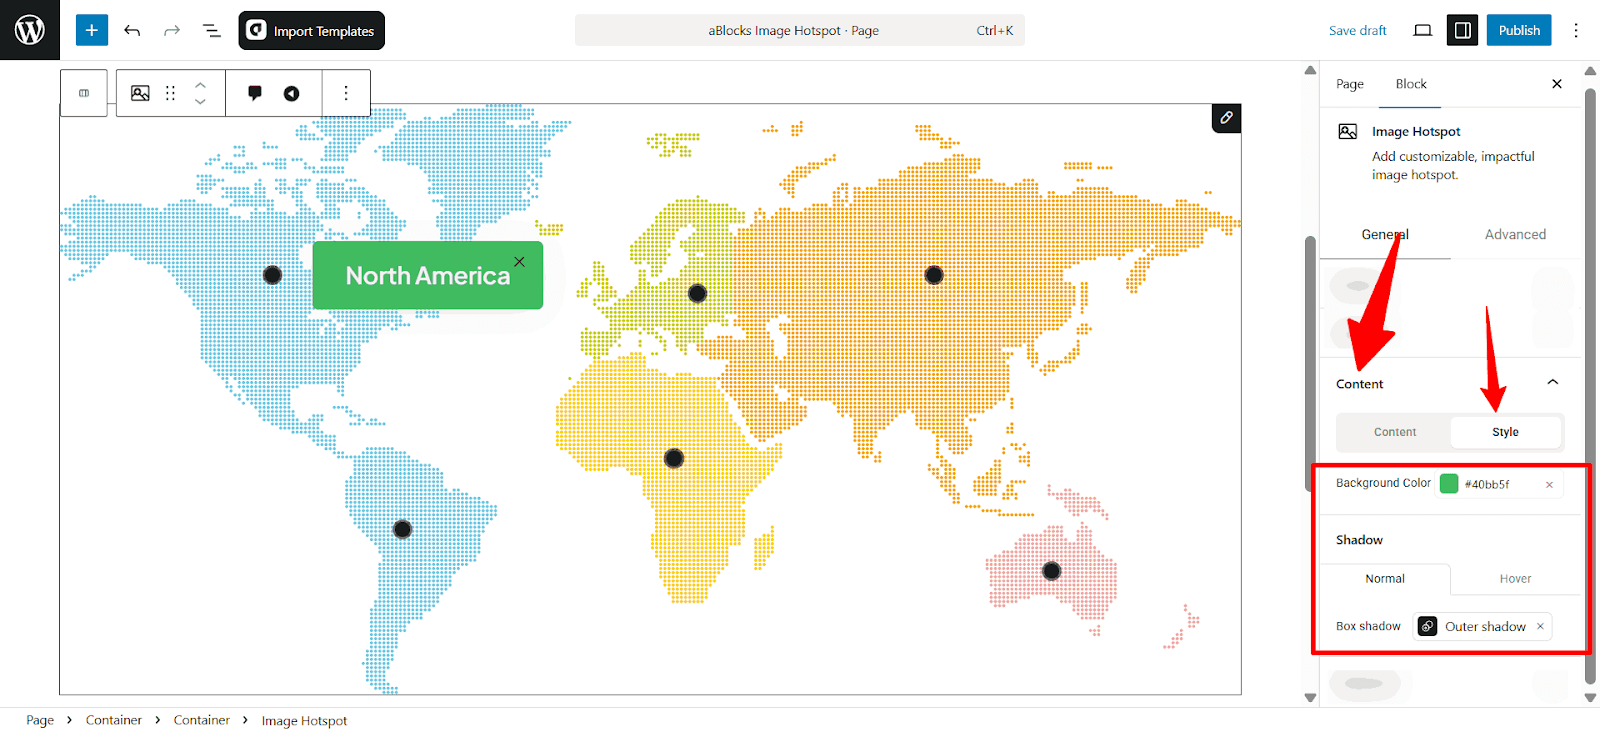This screenshot has width=1600, height=732.
Task: Switch to the Block sidebar tab
Action: point(1411,84)
